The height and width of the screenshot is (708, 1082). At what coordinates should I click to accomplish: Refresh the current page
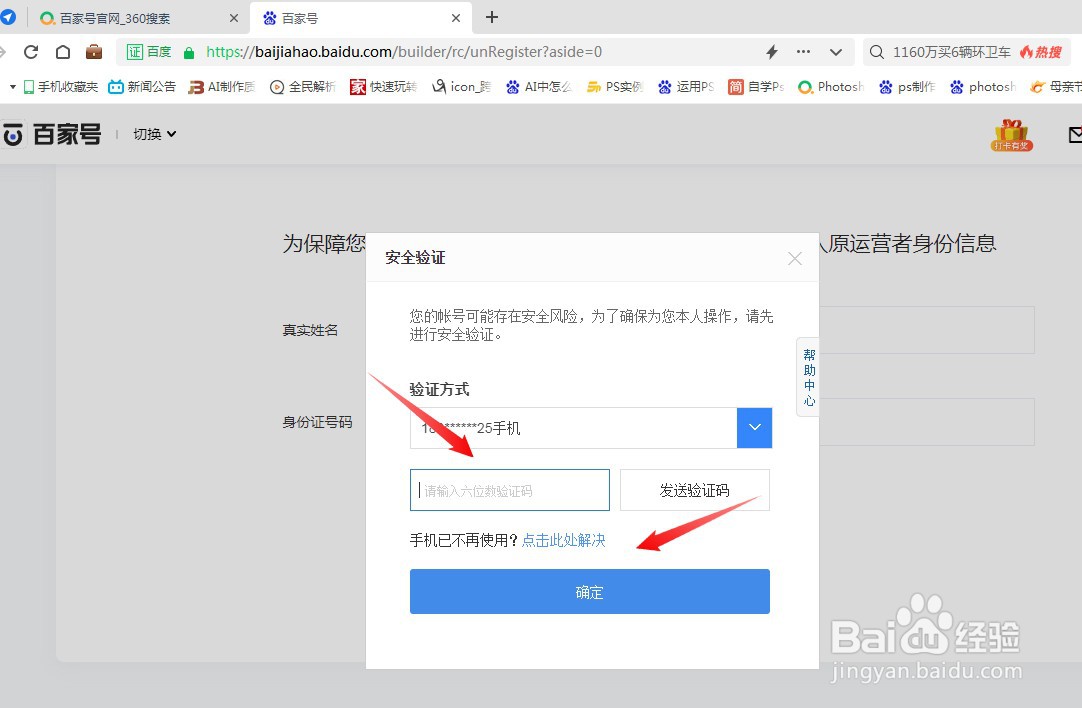(x=30, y=51)
